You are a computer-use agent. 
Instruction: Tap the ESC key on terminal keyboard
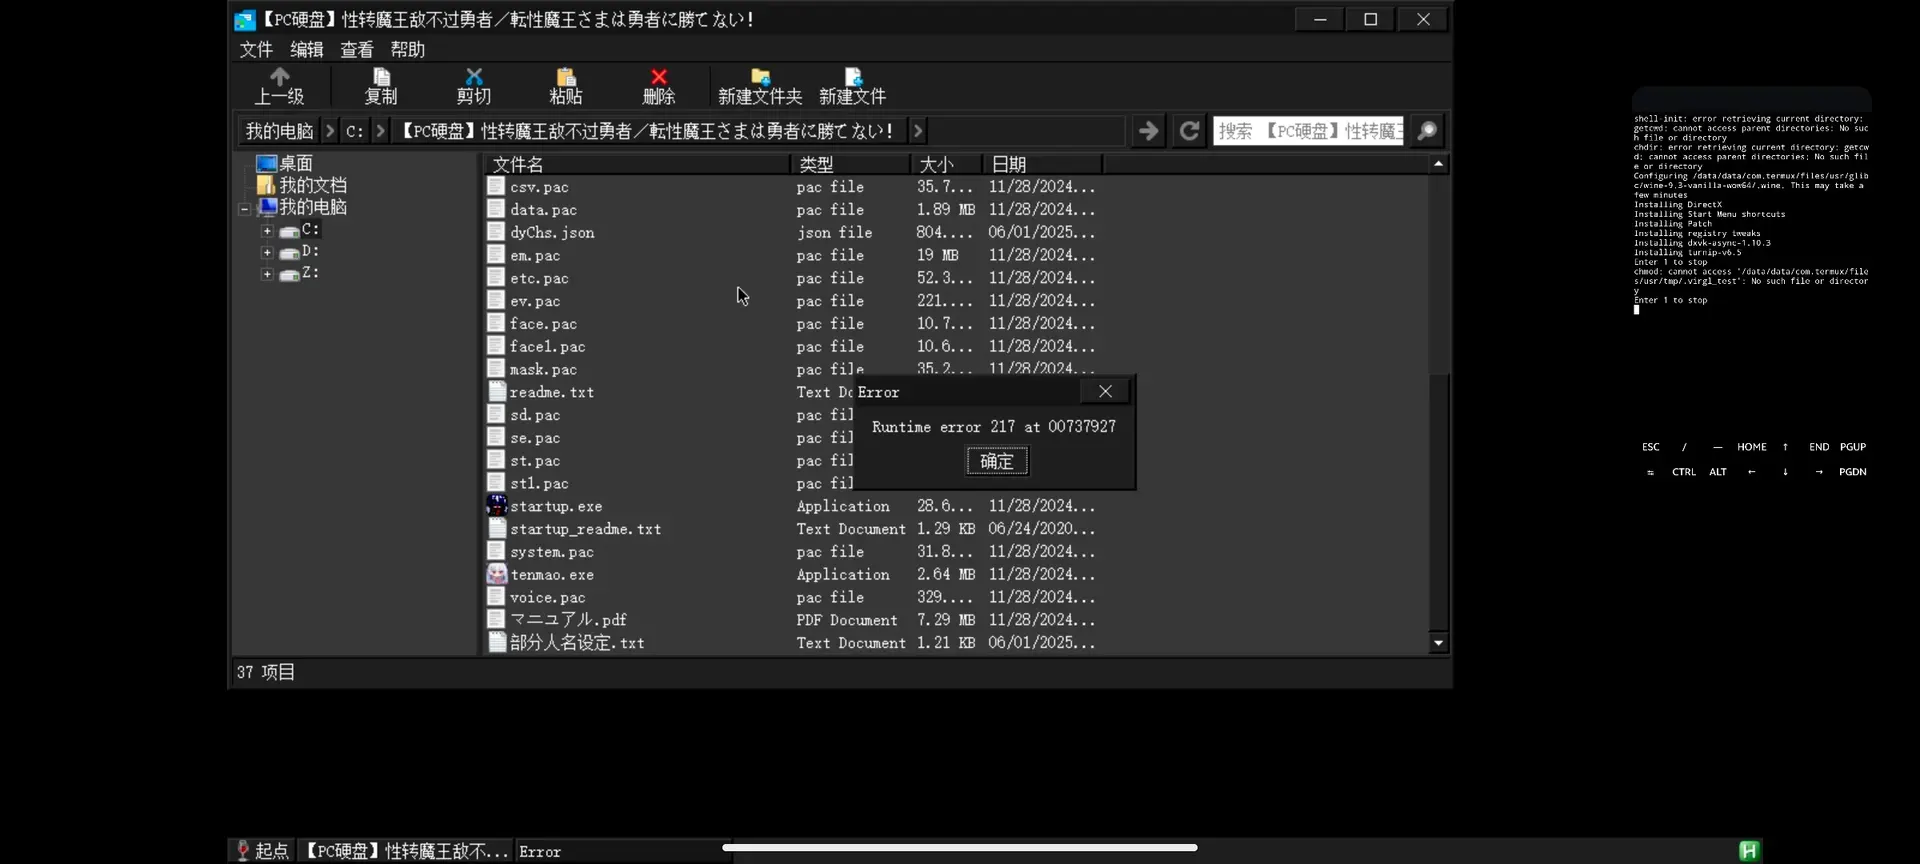(1651, 447)
